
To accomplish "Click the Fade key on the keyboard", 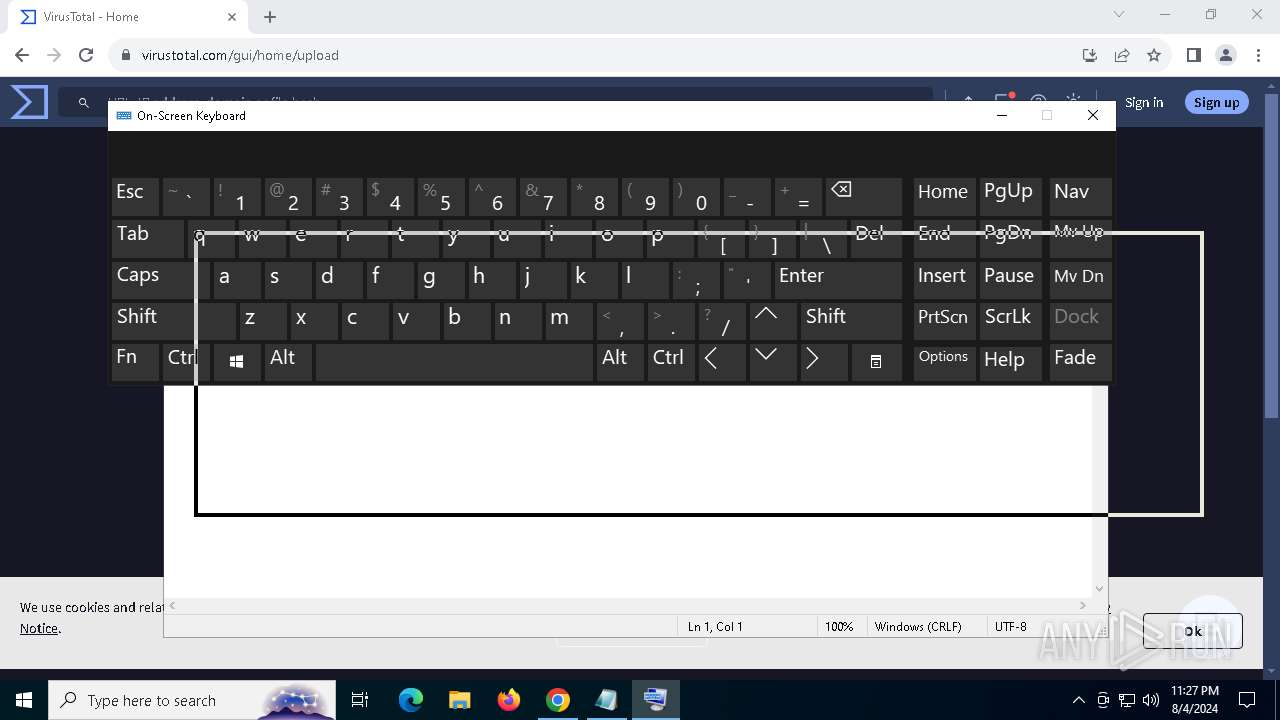I will [1079, 362].
